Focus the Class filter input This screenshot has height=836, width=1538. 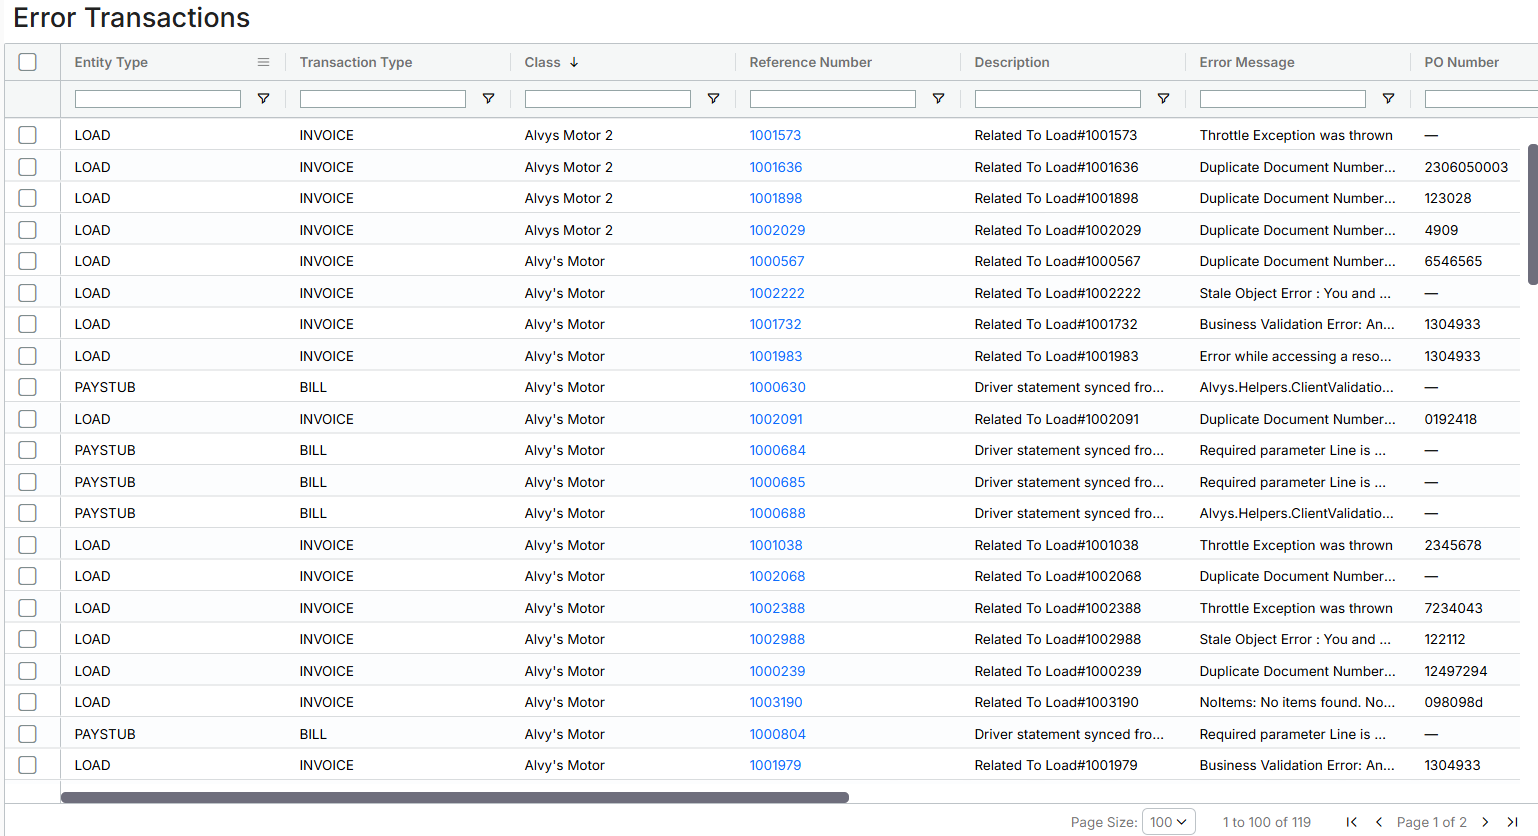[608, 99]
